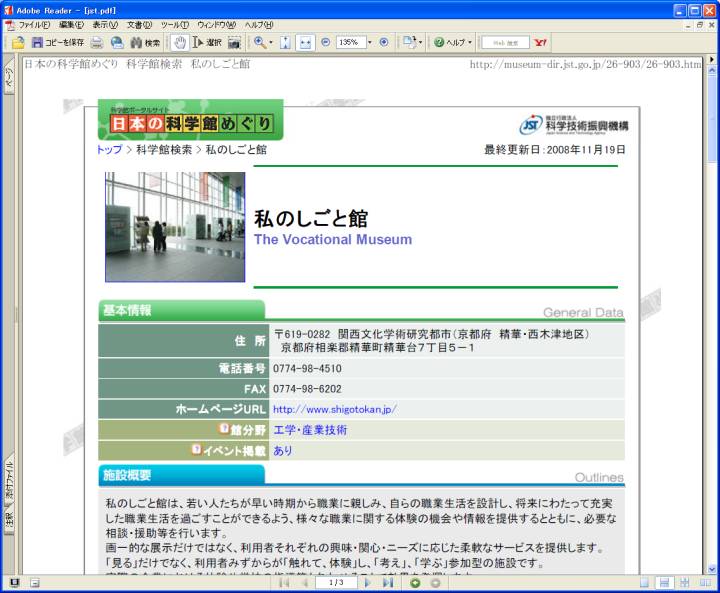Click the トップ breadcrumb link
Viewport: 720px width, 593px height.
pos(109,150)
